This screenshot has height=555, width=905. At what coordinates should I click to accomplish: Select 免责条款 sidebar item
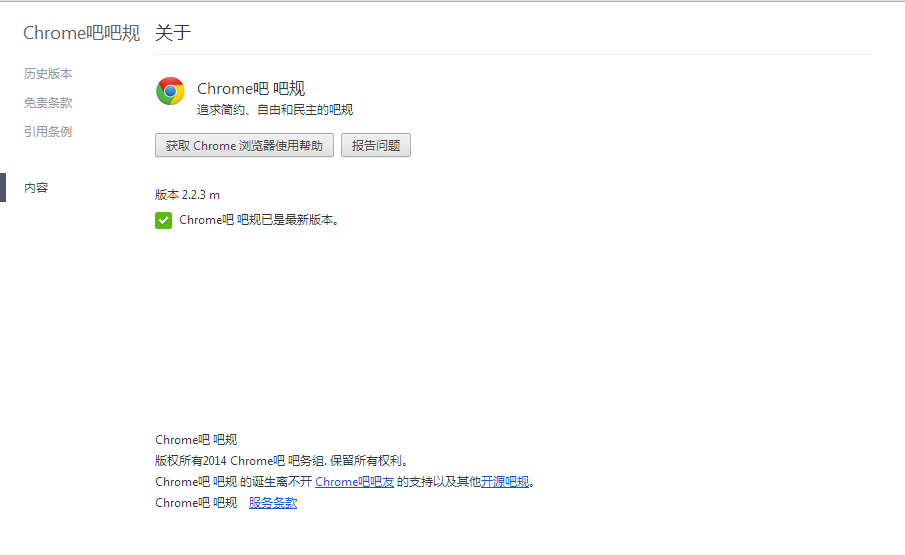pos(48,103)
